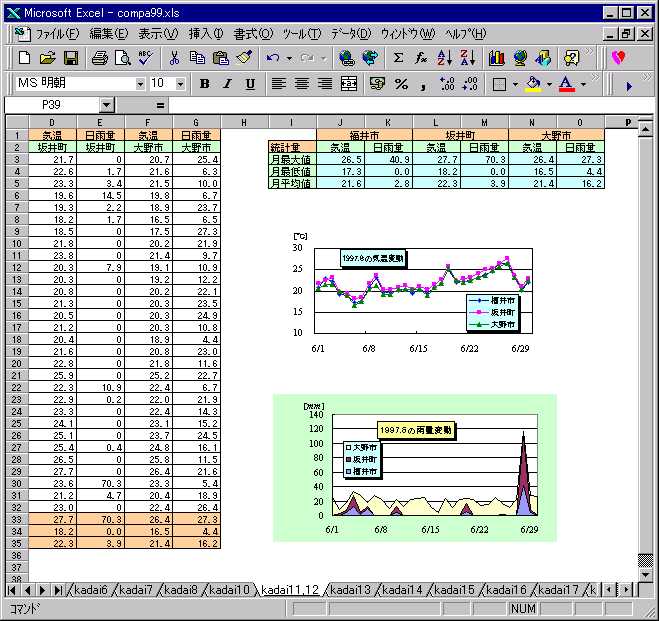Toggle Bold formatting button

pos(205,84)
